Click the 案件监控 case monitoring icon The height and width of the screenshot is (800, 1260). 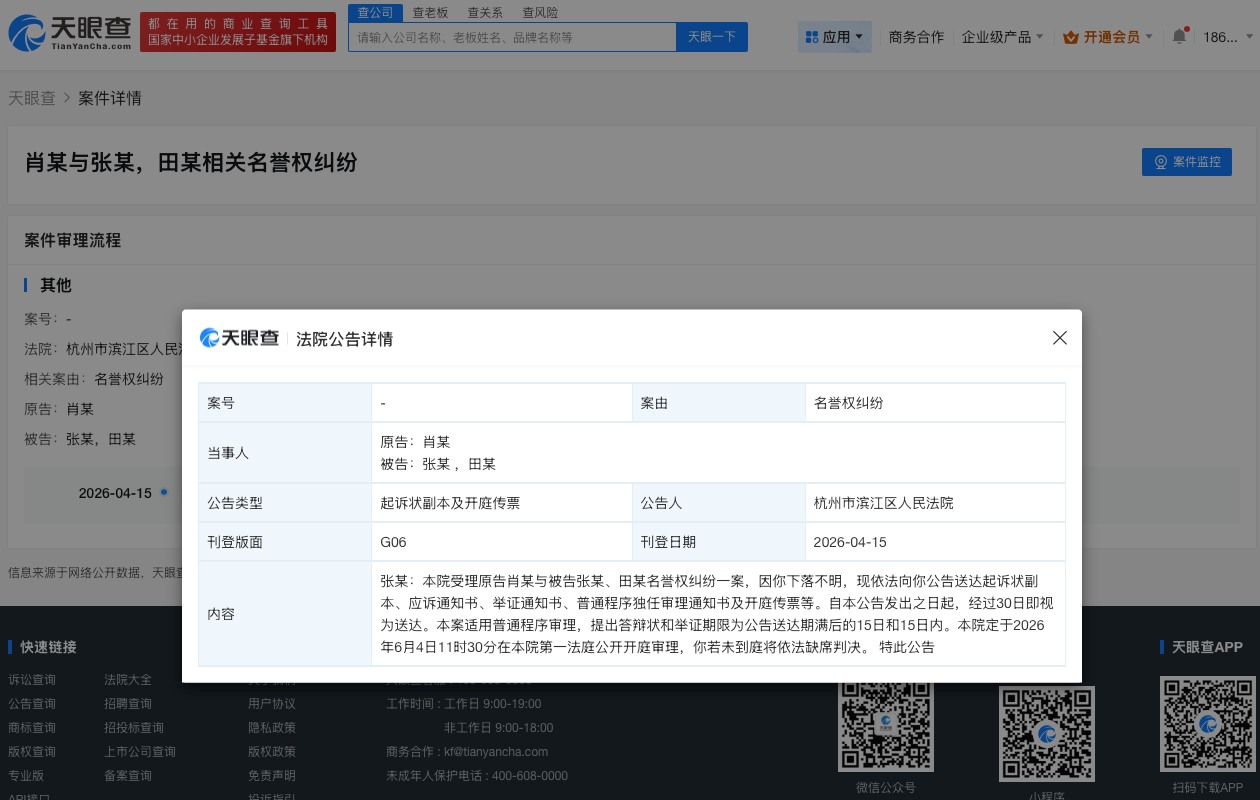(1161, 162)
